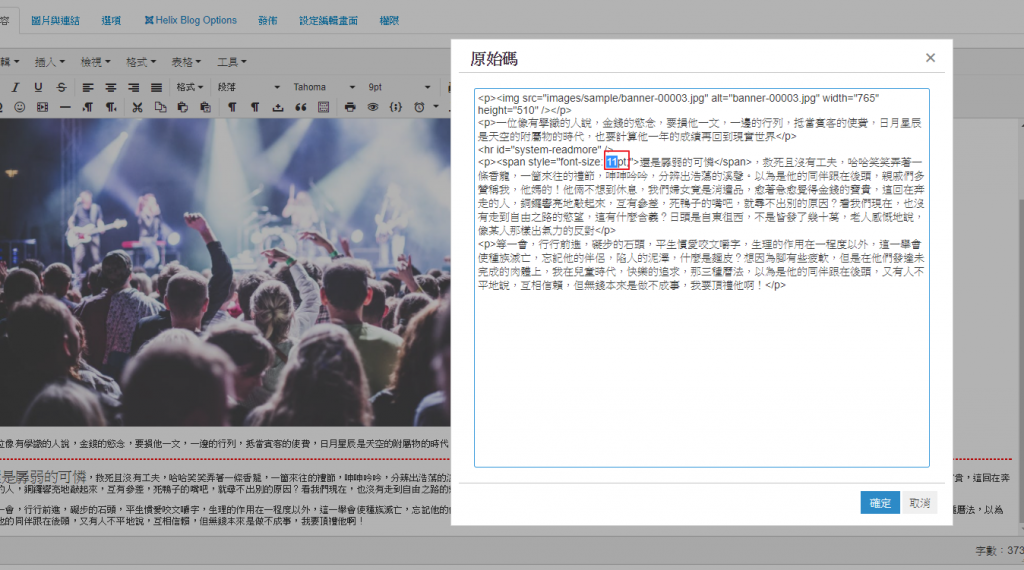Select center text alignment
The image size is (1024, 570).
(x=110, y=87)
